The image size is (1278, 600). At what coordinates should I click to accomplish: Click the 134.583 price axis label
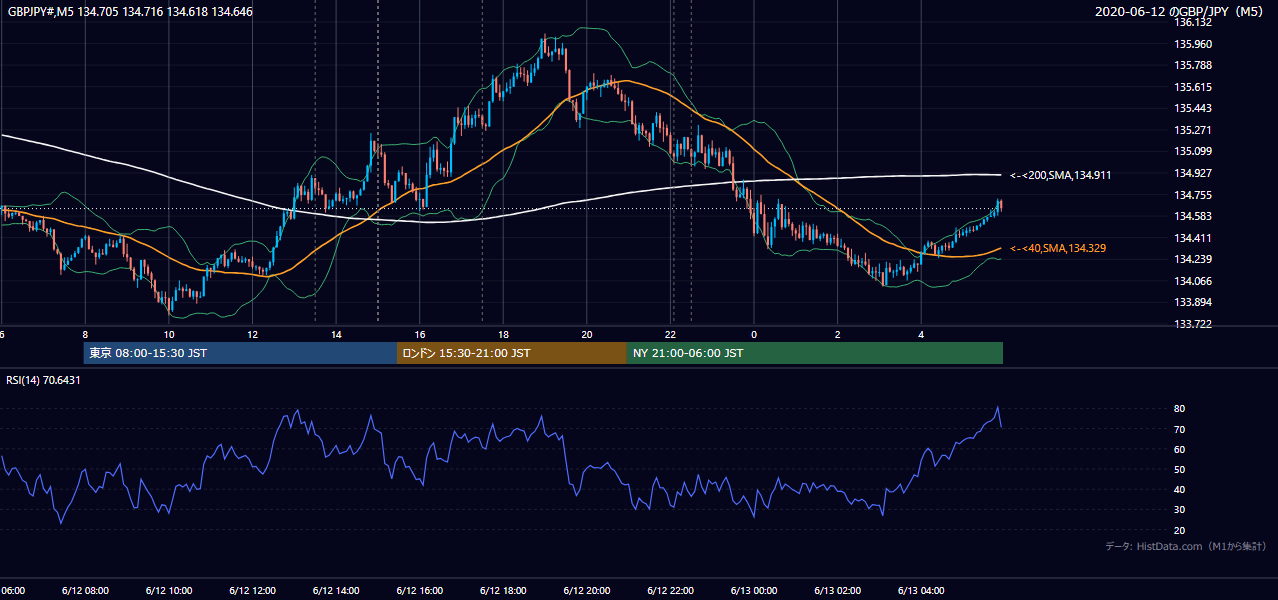(x=1193, y=217)
